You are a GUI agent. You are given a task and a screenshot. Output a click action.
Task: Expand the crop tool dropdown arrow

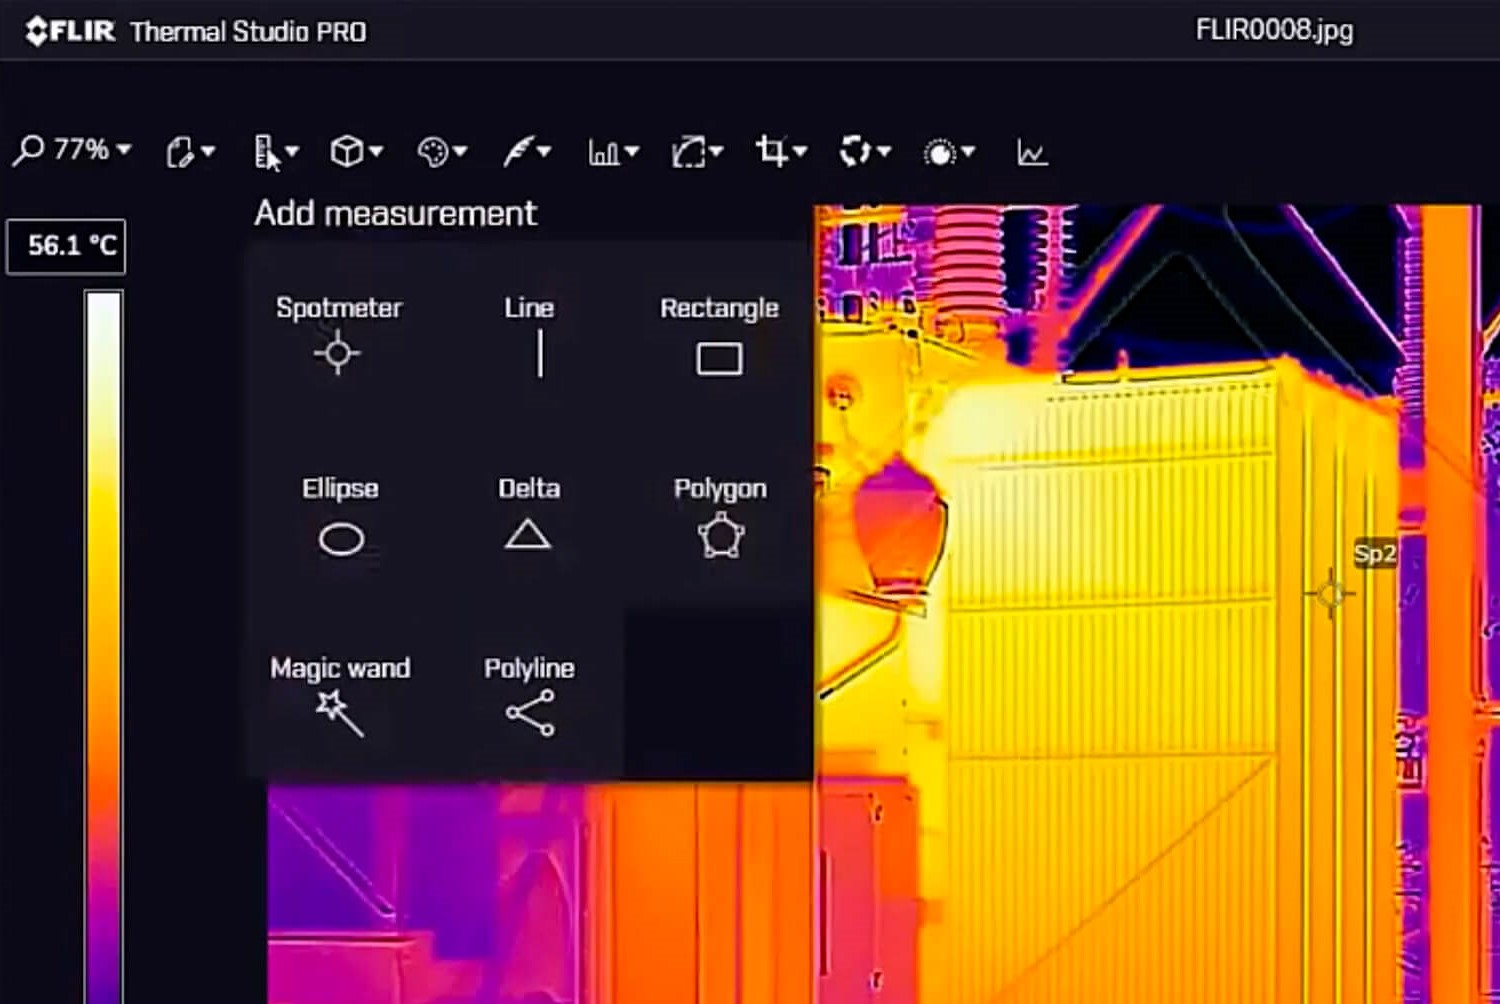[x=799, y=152]
